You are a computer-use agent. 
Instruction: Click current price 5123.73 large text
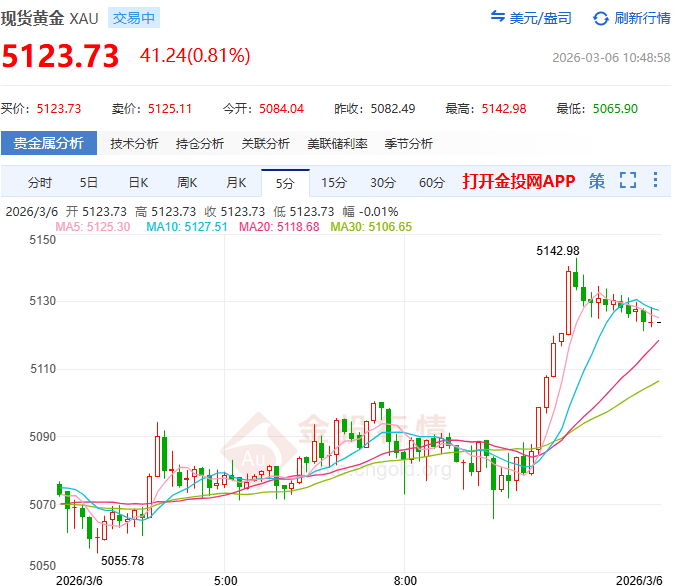60,56
